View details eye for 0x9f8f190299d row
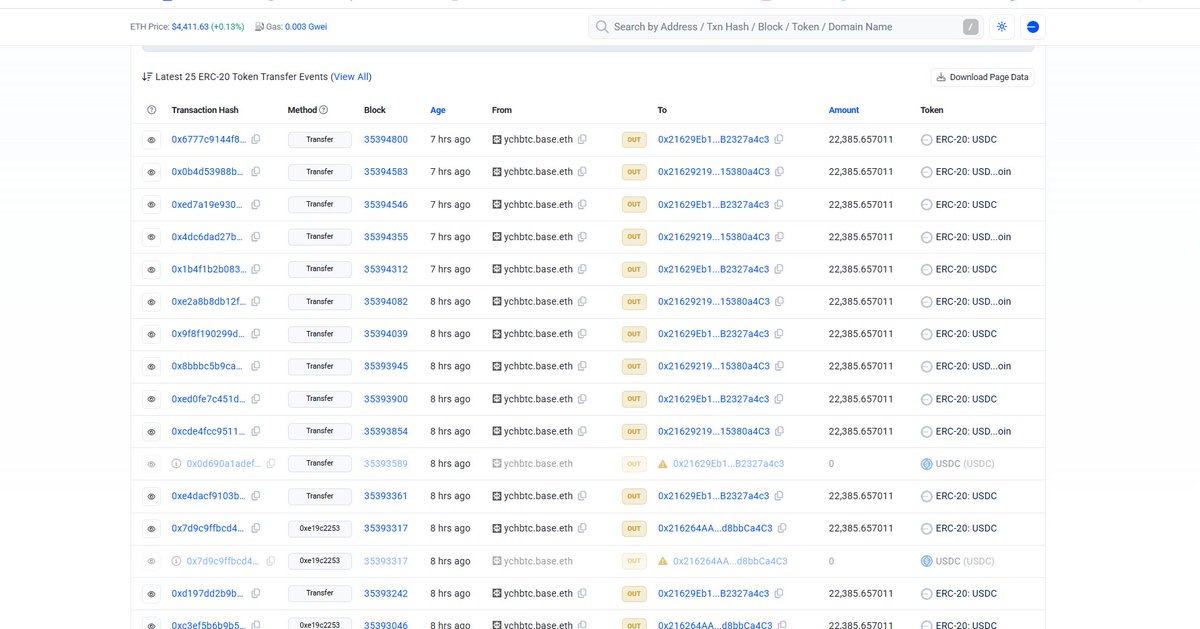 151,334
